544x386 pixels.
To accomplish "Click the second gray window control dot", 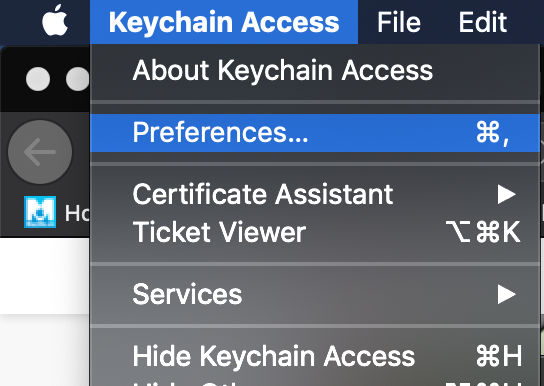I will pos(78,79).
